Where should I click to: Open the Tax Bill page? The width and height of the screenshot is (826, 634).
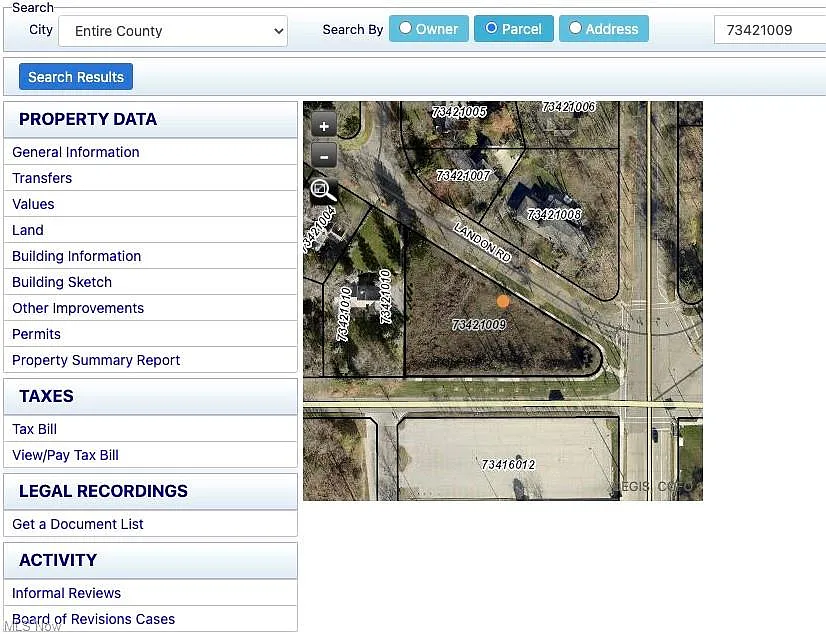[x=34, y=429]
